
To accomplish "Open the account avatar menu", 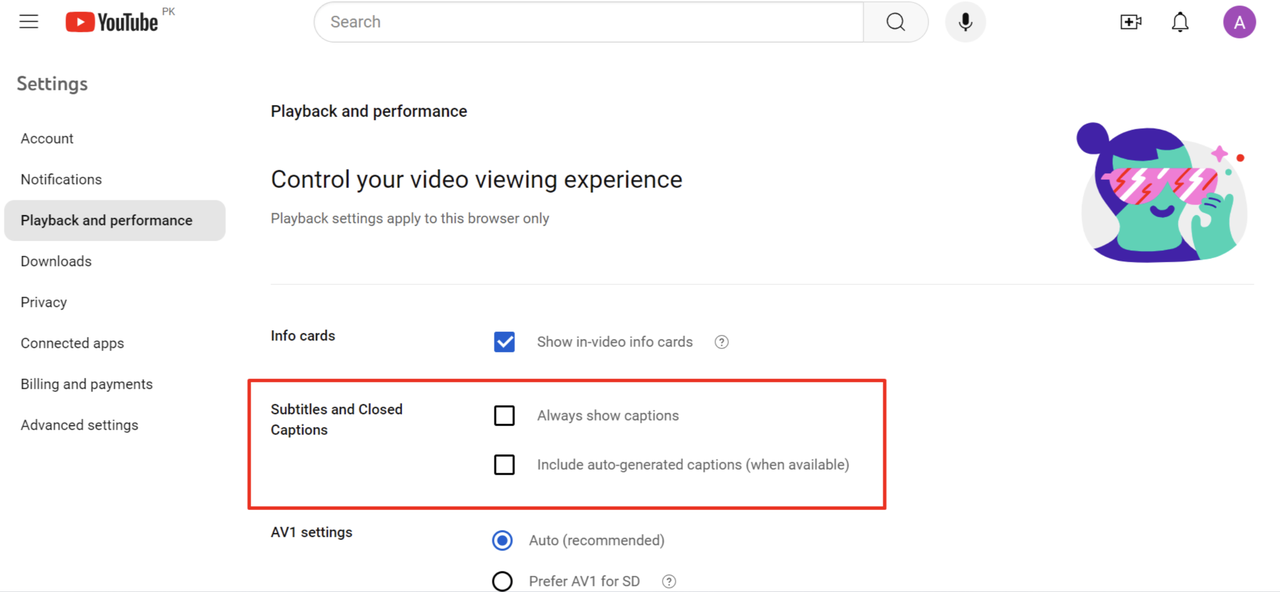I will pyautogui.click(x=1239, y=22).
